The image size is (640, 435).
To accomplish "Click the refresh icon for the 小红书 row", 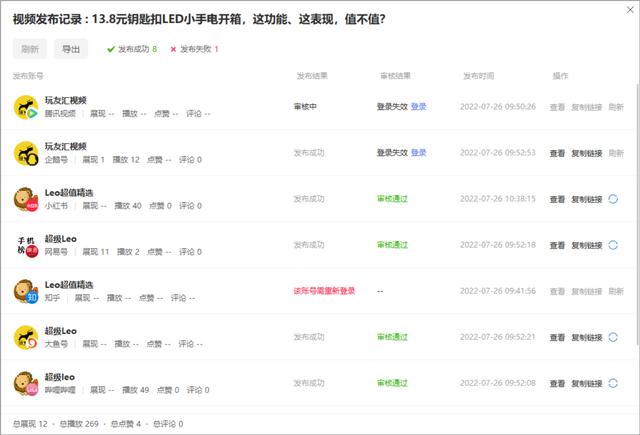I will point(613,199).
